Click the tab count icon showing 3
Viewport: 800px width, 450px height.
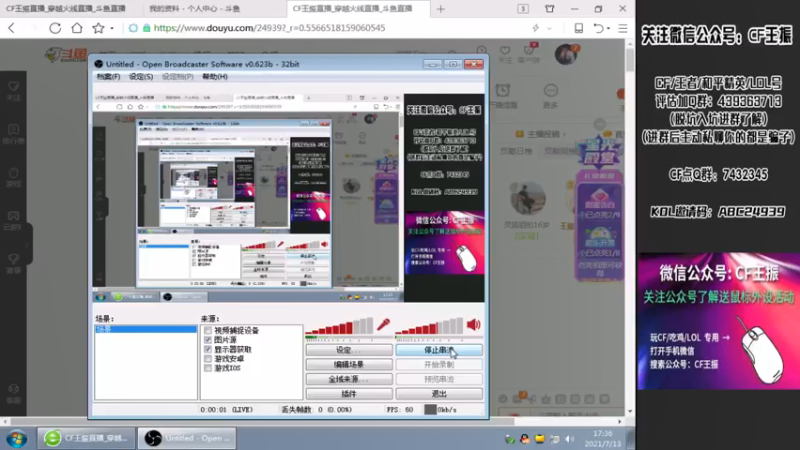[x=523, y=9]
